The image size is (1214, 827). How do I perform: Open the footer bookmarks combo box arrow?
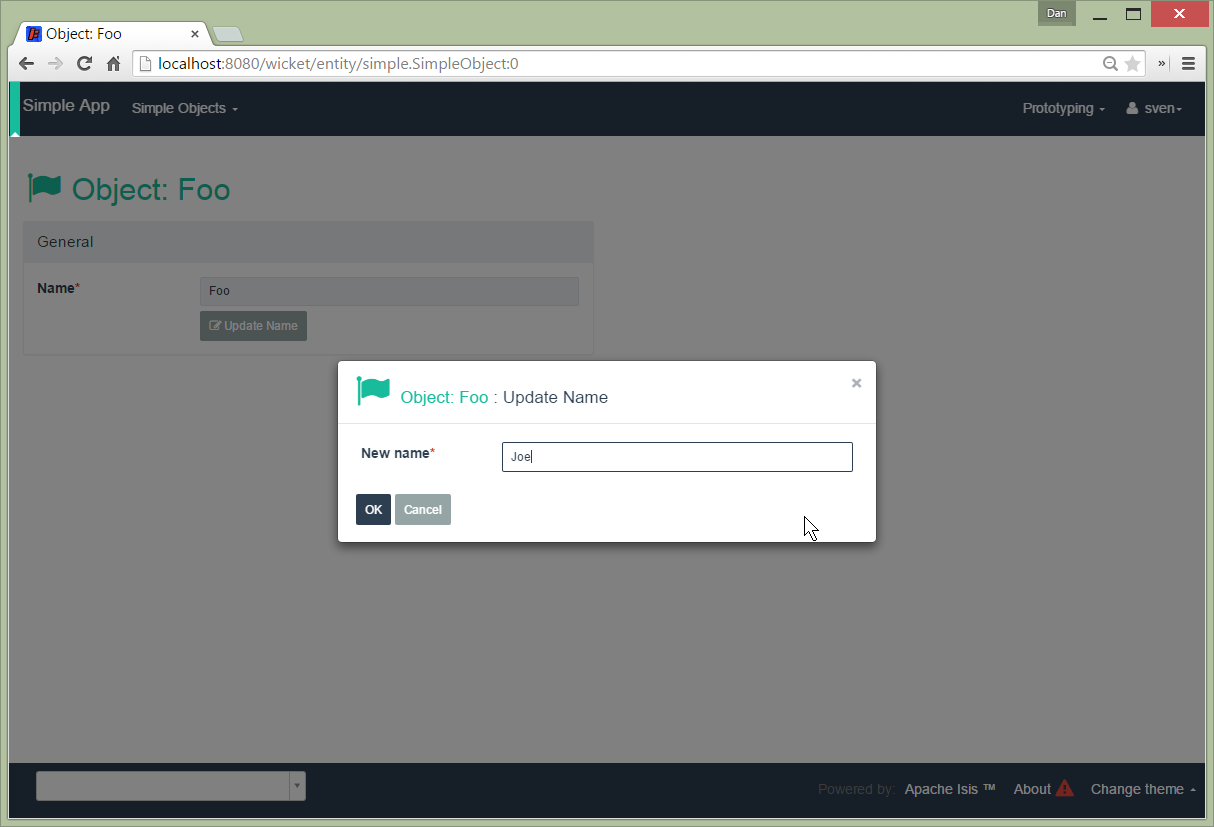click(297, 786)
